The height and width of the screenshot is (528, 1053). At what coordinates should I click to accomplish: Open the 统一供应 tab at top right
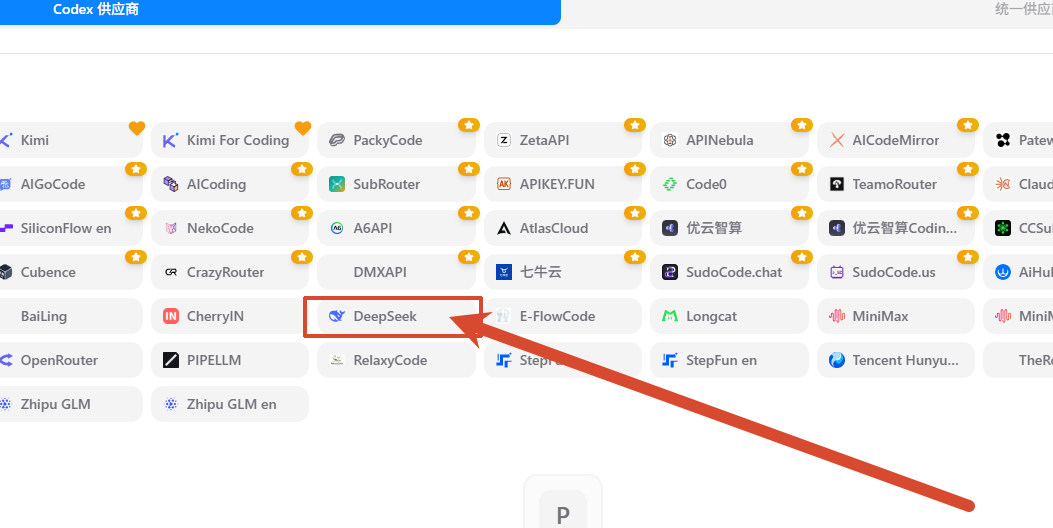point(1023,9)
